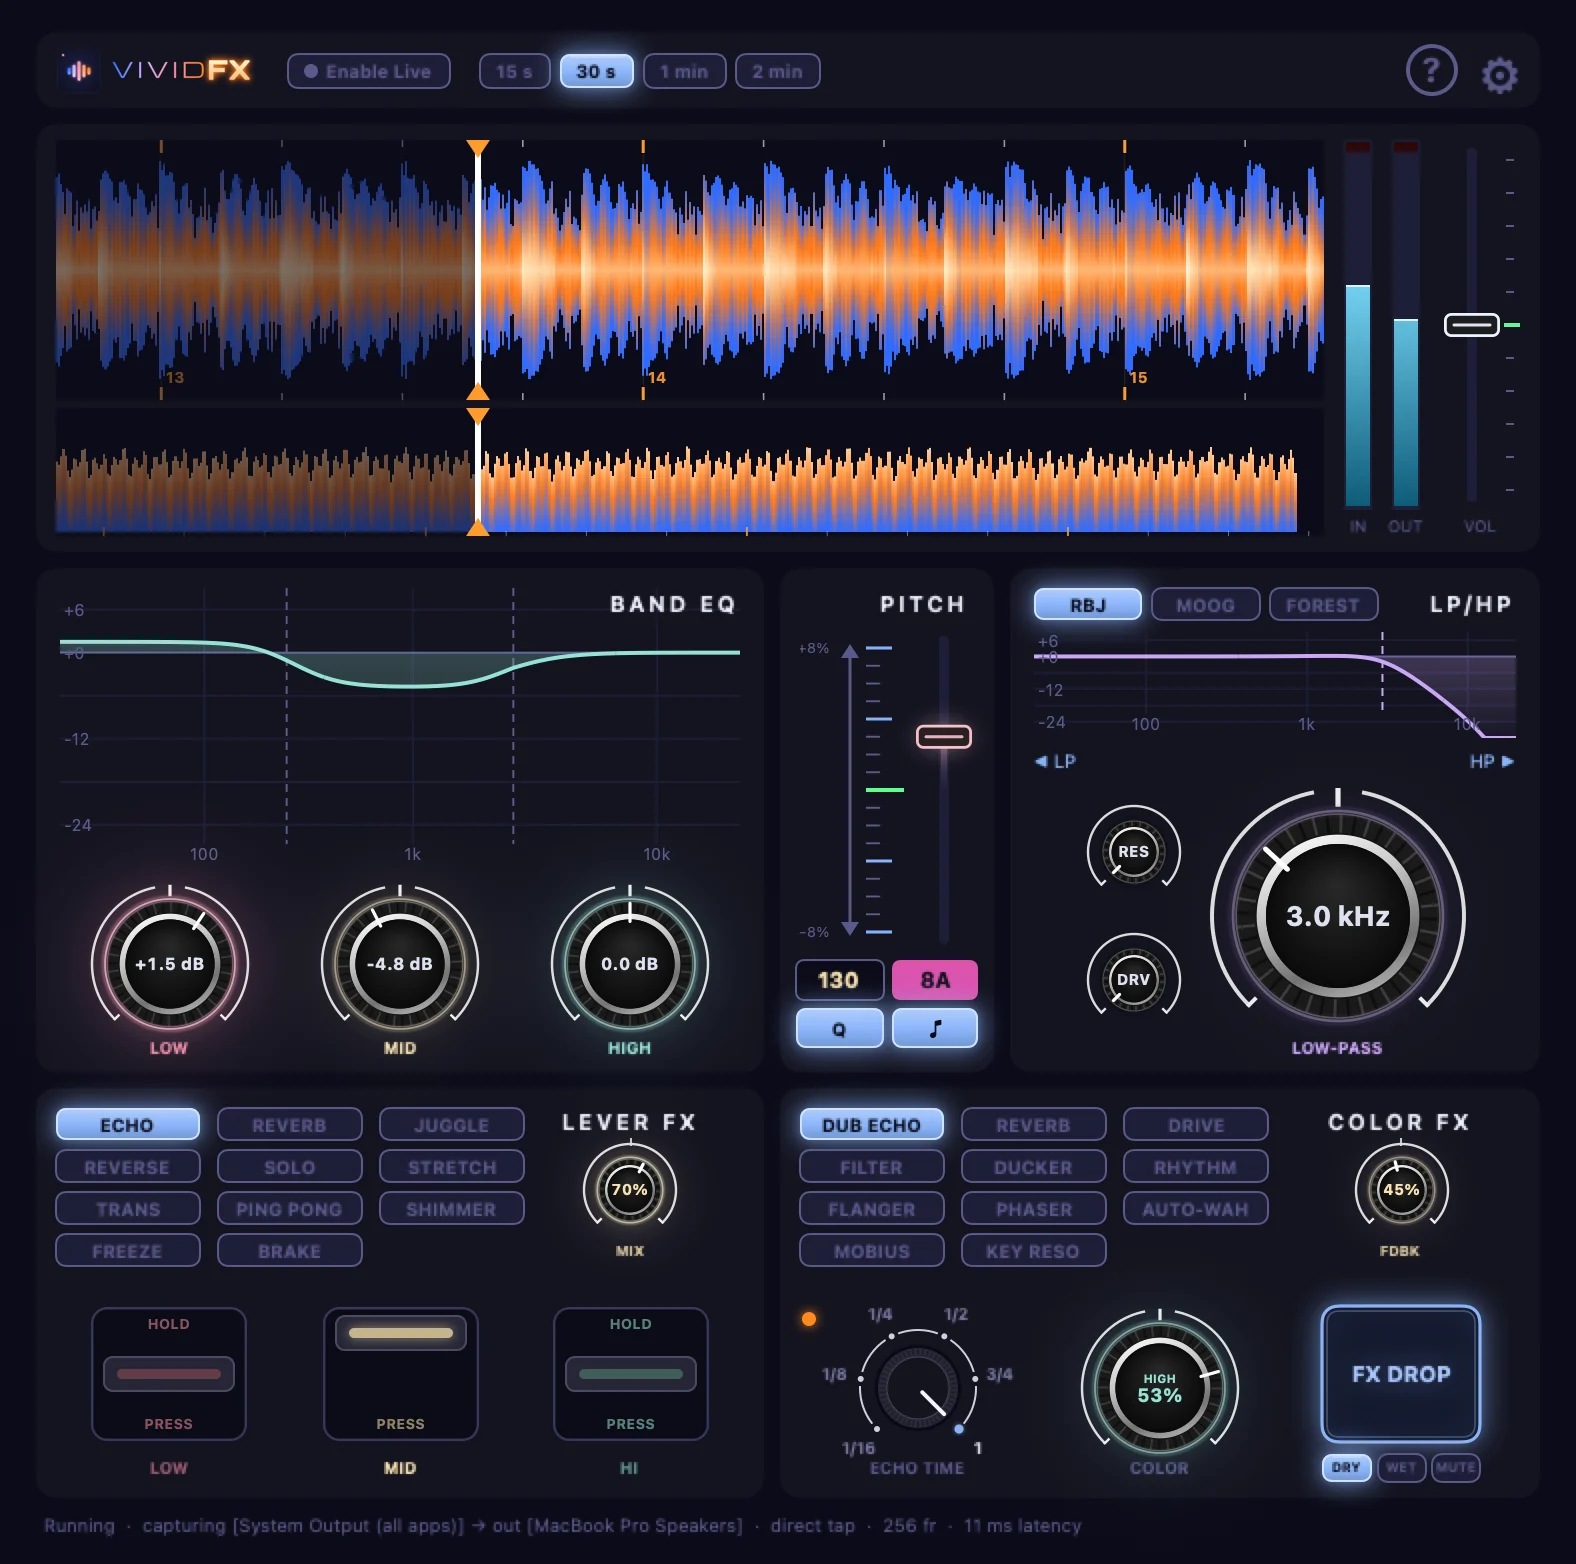Select TRANS lever effect
This screenshot has height=1564, width=1576.
click(127, 1208)
